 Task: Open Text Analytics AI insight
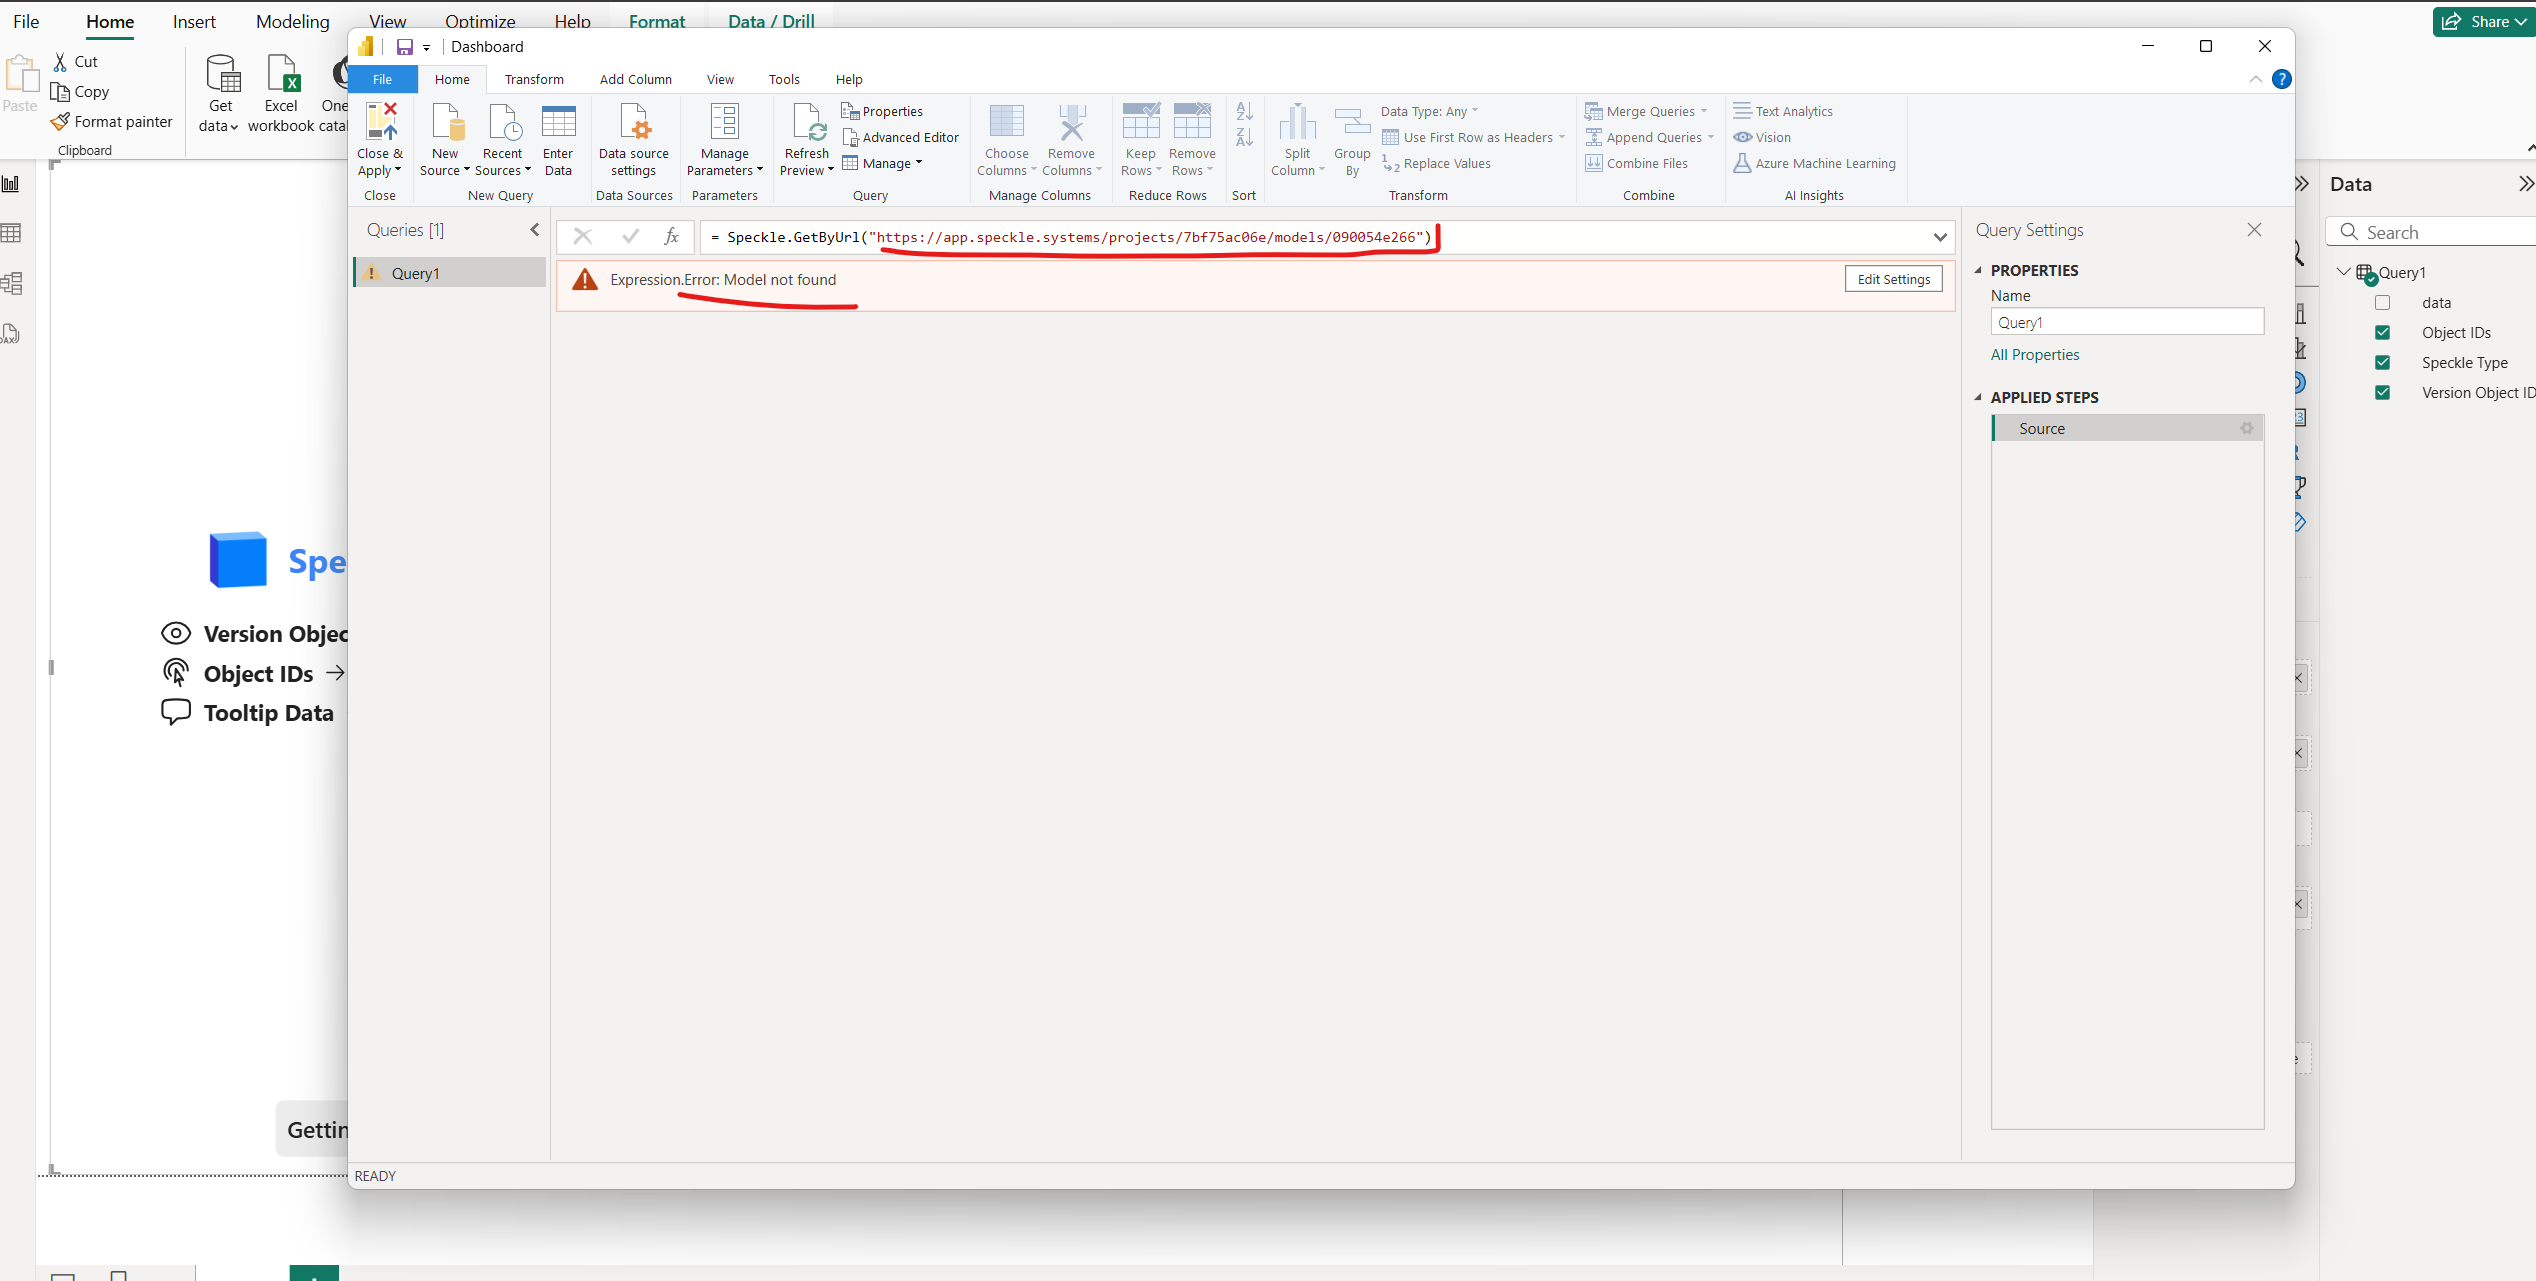click(x=1784, y=111)
